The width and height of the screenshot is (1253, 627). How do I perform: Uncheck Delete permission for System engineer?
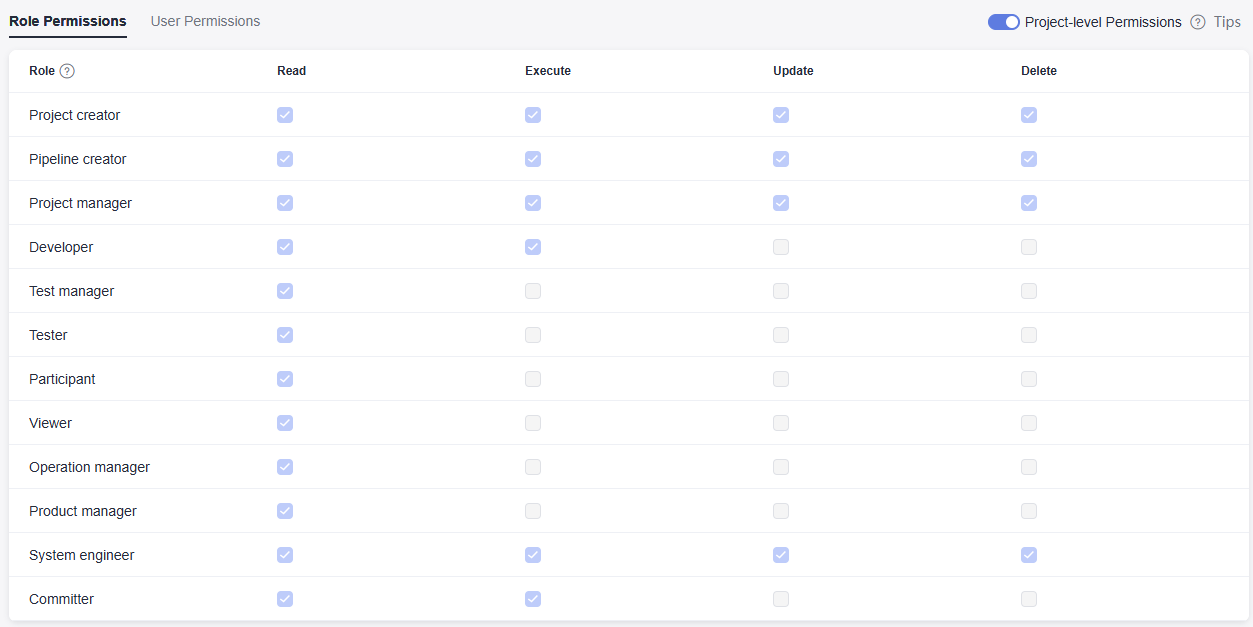tap(1029, 555)
